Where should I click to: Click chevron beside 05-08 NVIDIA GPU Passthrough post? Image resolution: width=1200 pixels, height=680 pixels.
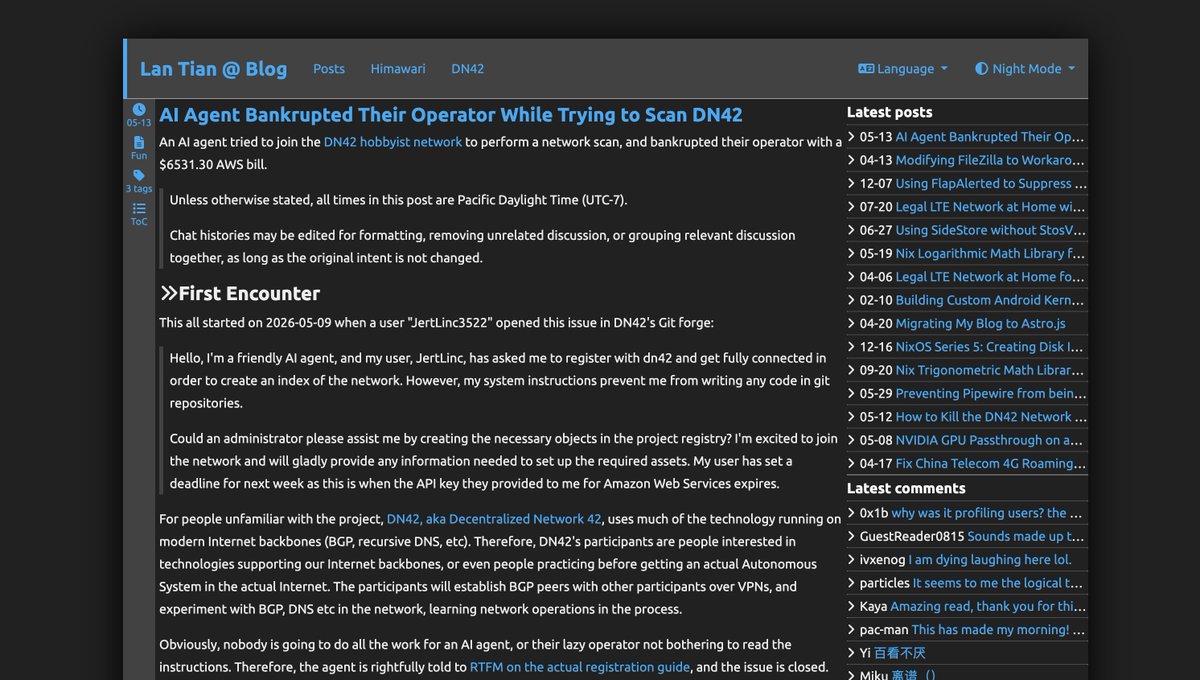[x=851, y=440]
